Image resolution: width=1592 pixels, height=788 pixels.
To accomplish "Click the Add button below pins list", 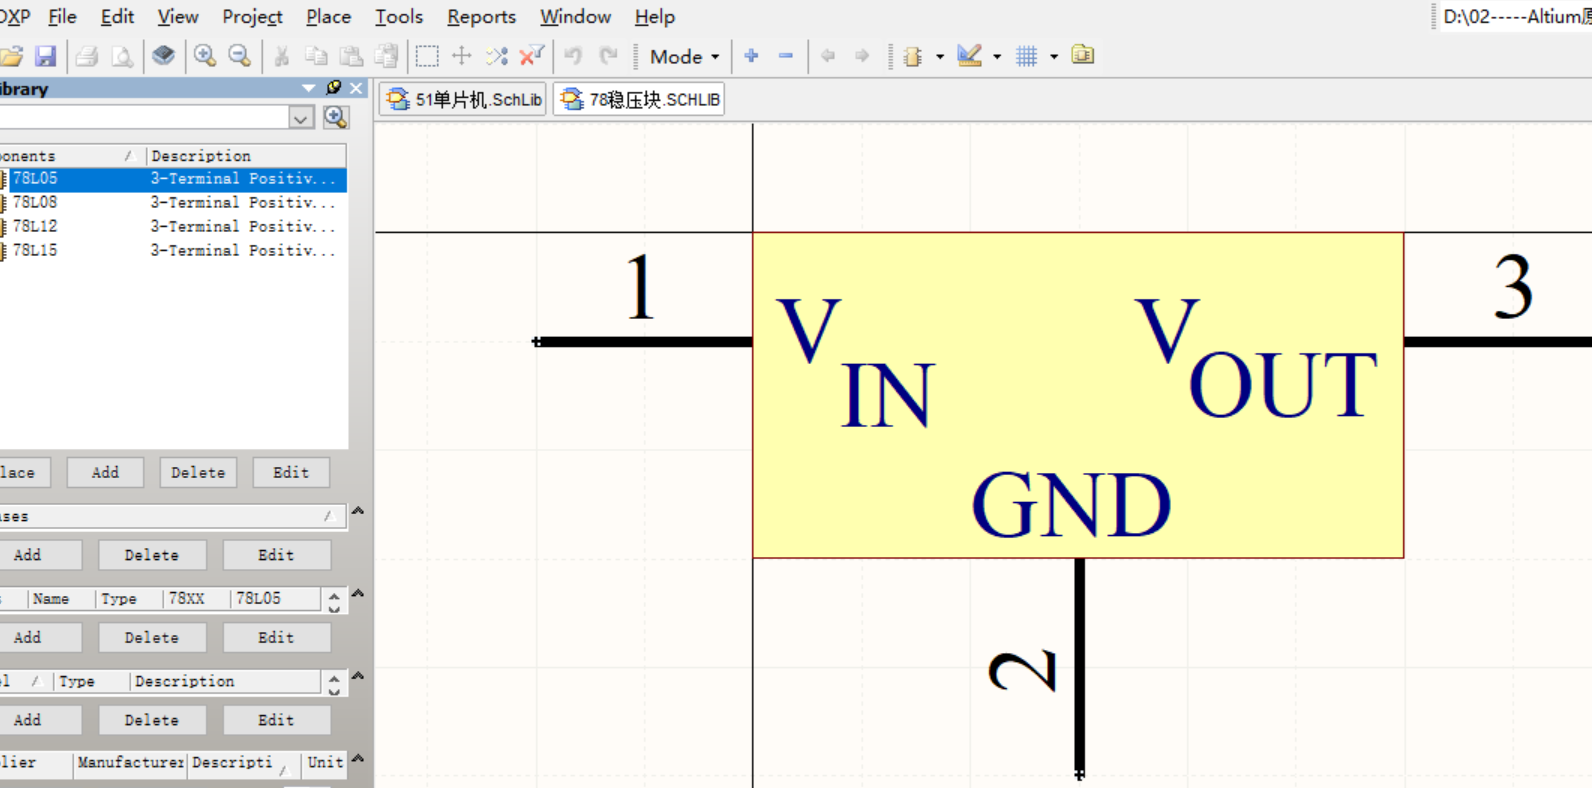I will 28,638.
